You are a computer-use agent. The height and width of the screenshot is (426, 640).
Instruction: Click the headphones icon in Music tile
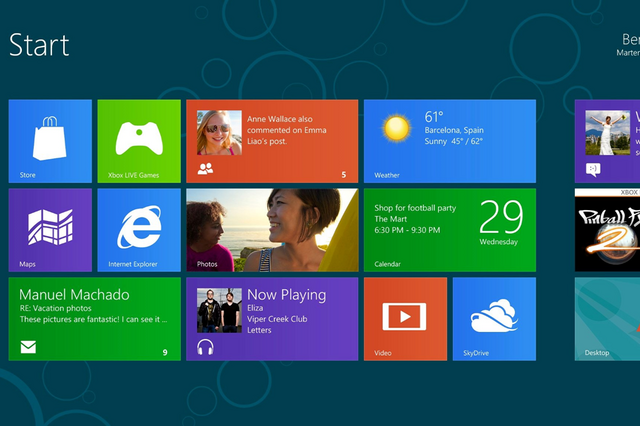pyautogui.click(x=205, y=347)
